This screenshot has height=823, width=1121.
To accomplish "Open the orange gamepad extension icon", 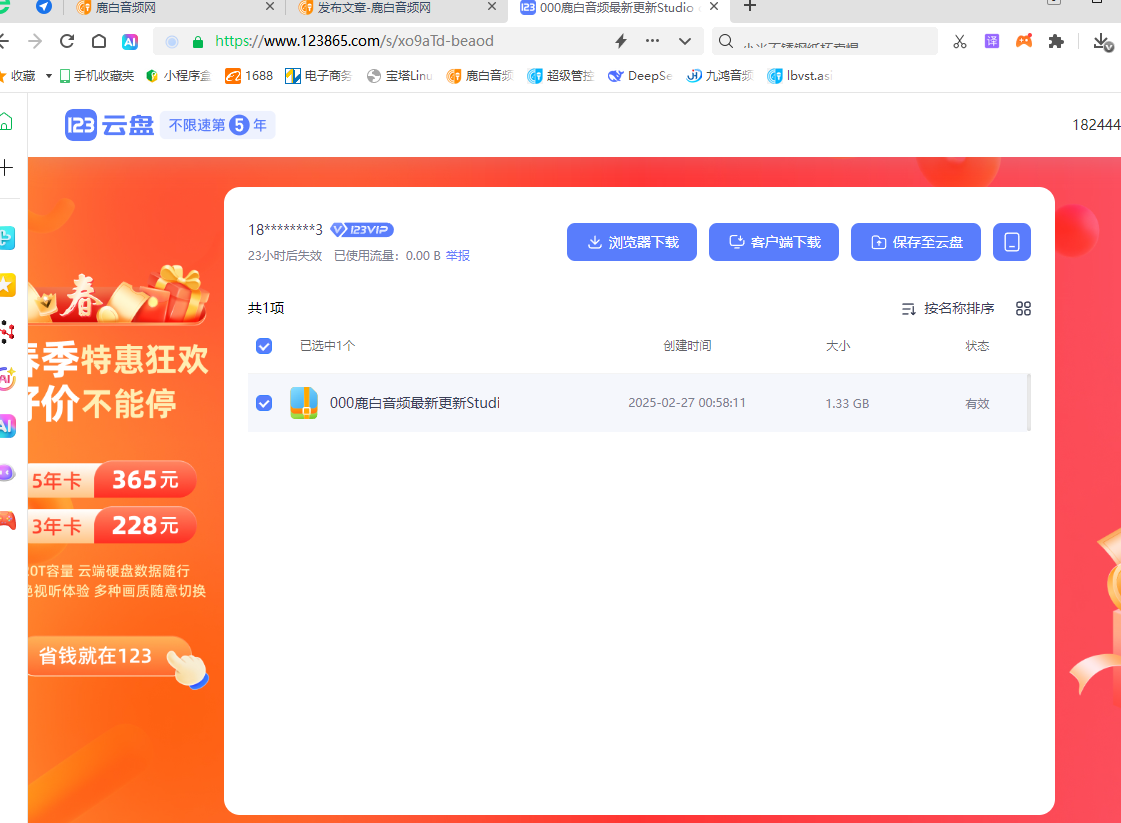I will click(x=1024, y=41).
